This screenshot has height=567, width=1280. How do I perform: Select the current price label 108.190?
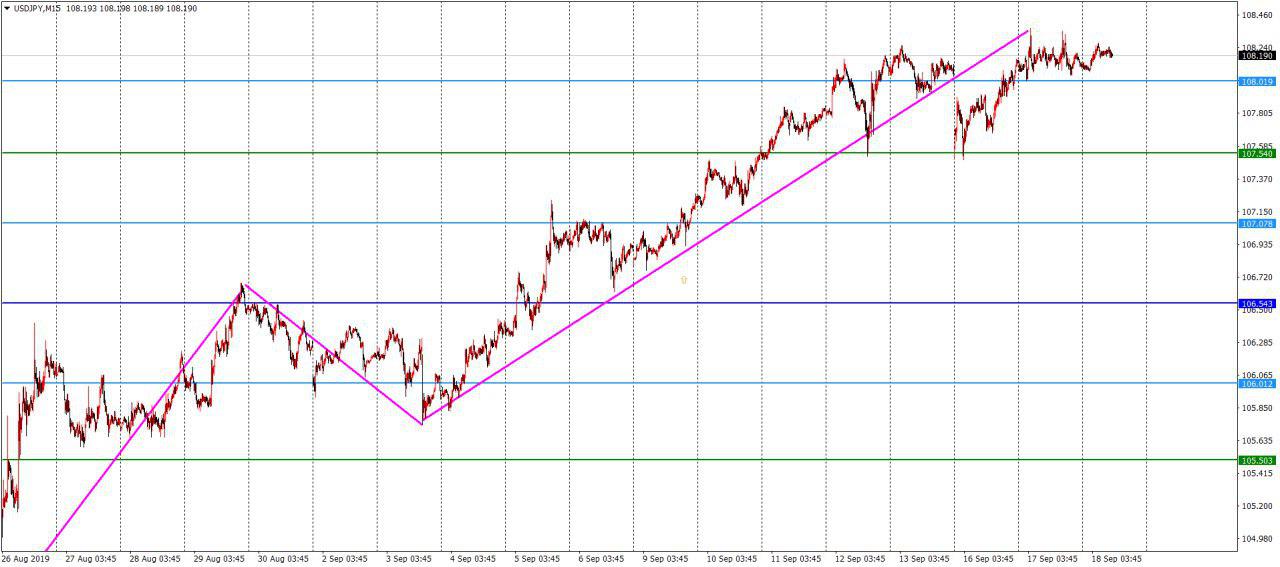point(1257,56)
